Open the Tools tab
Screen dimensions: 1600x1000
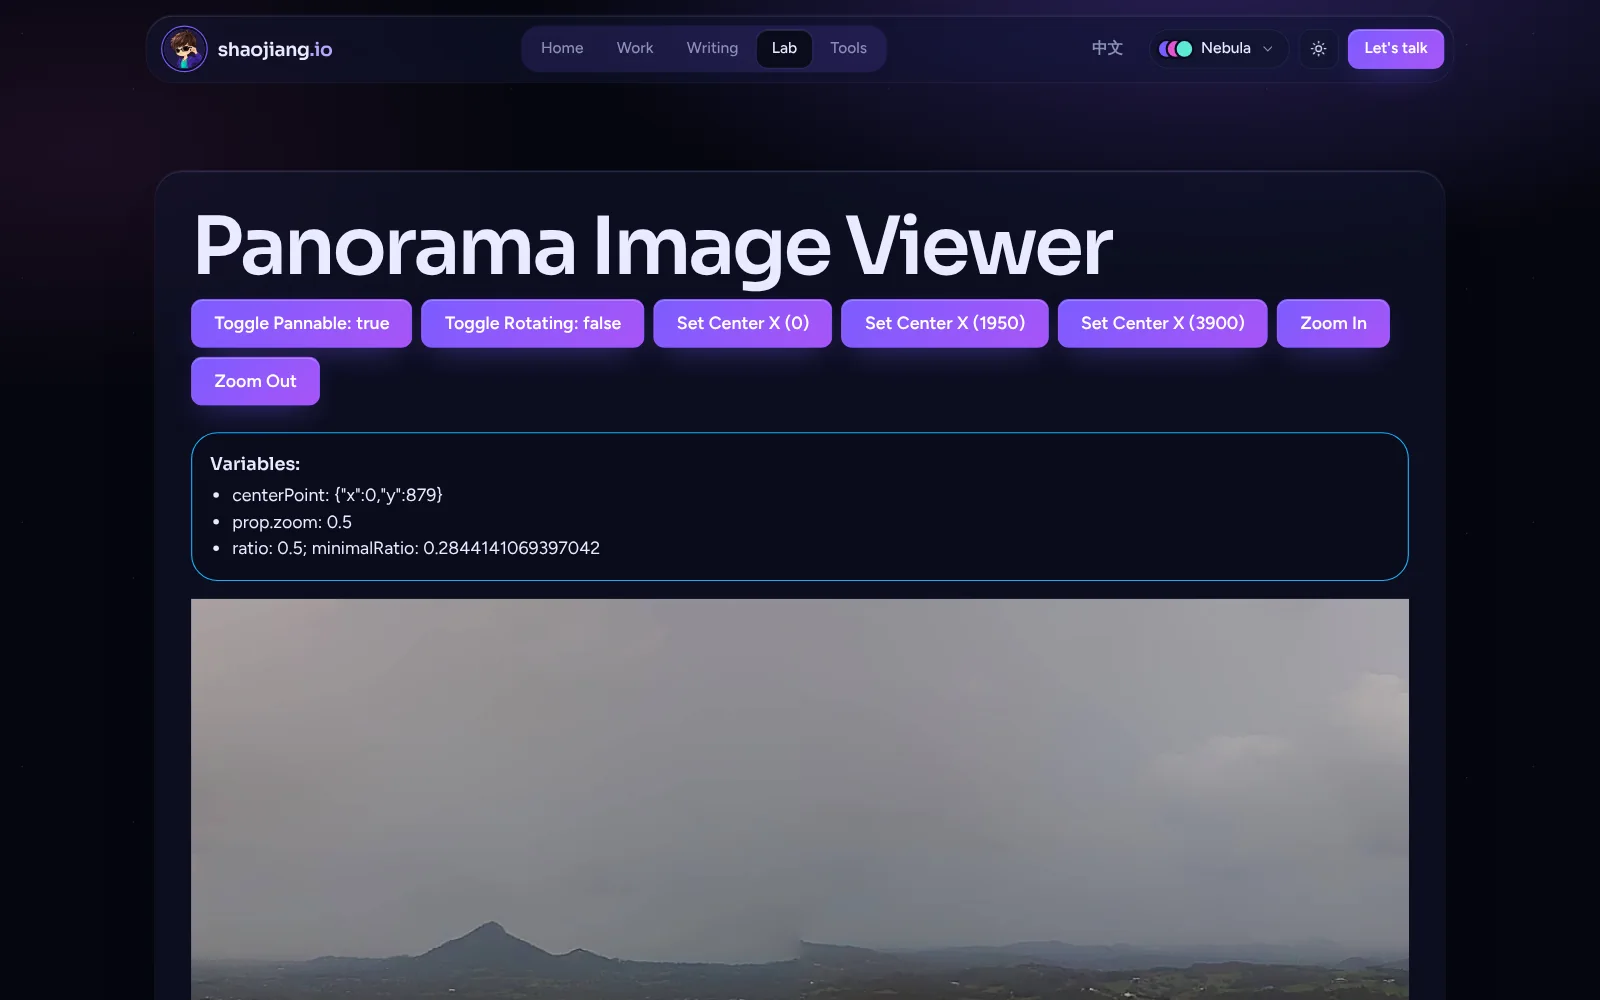click(x=848, y=48)
